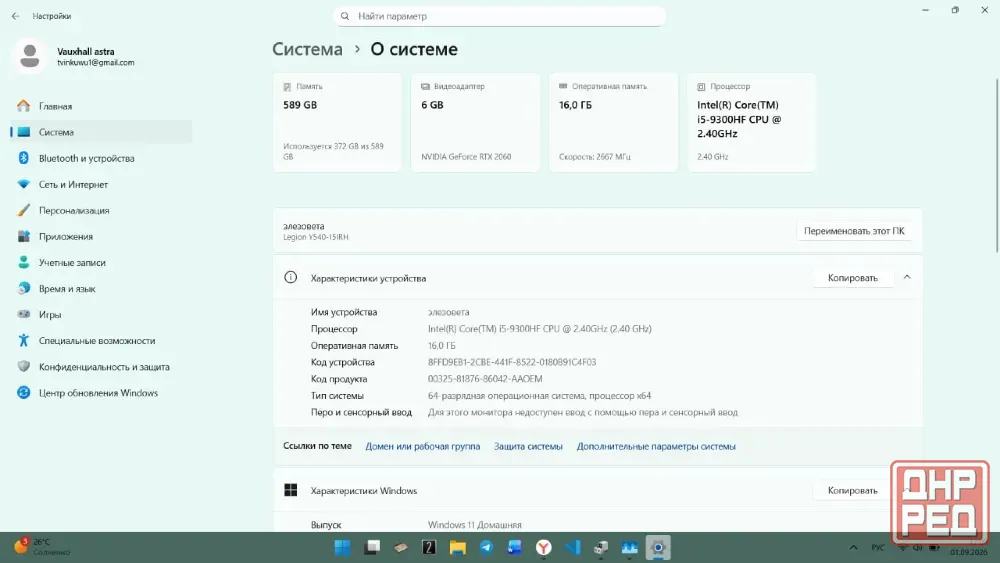Click the Игры gamepad icon

[x=24, y=314]
